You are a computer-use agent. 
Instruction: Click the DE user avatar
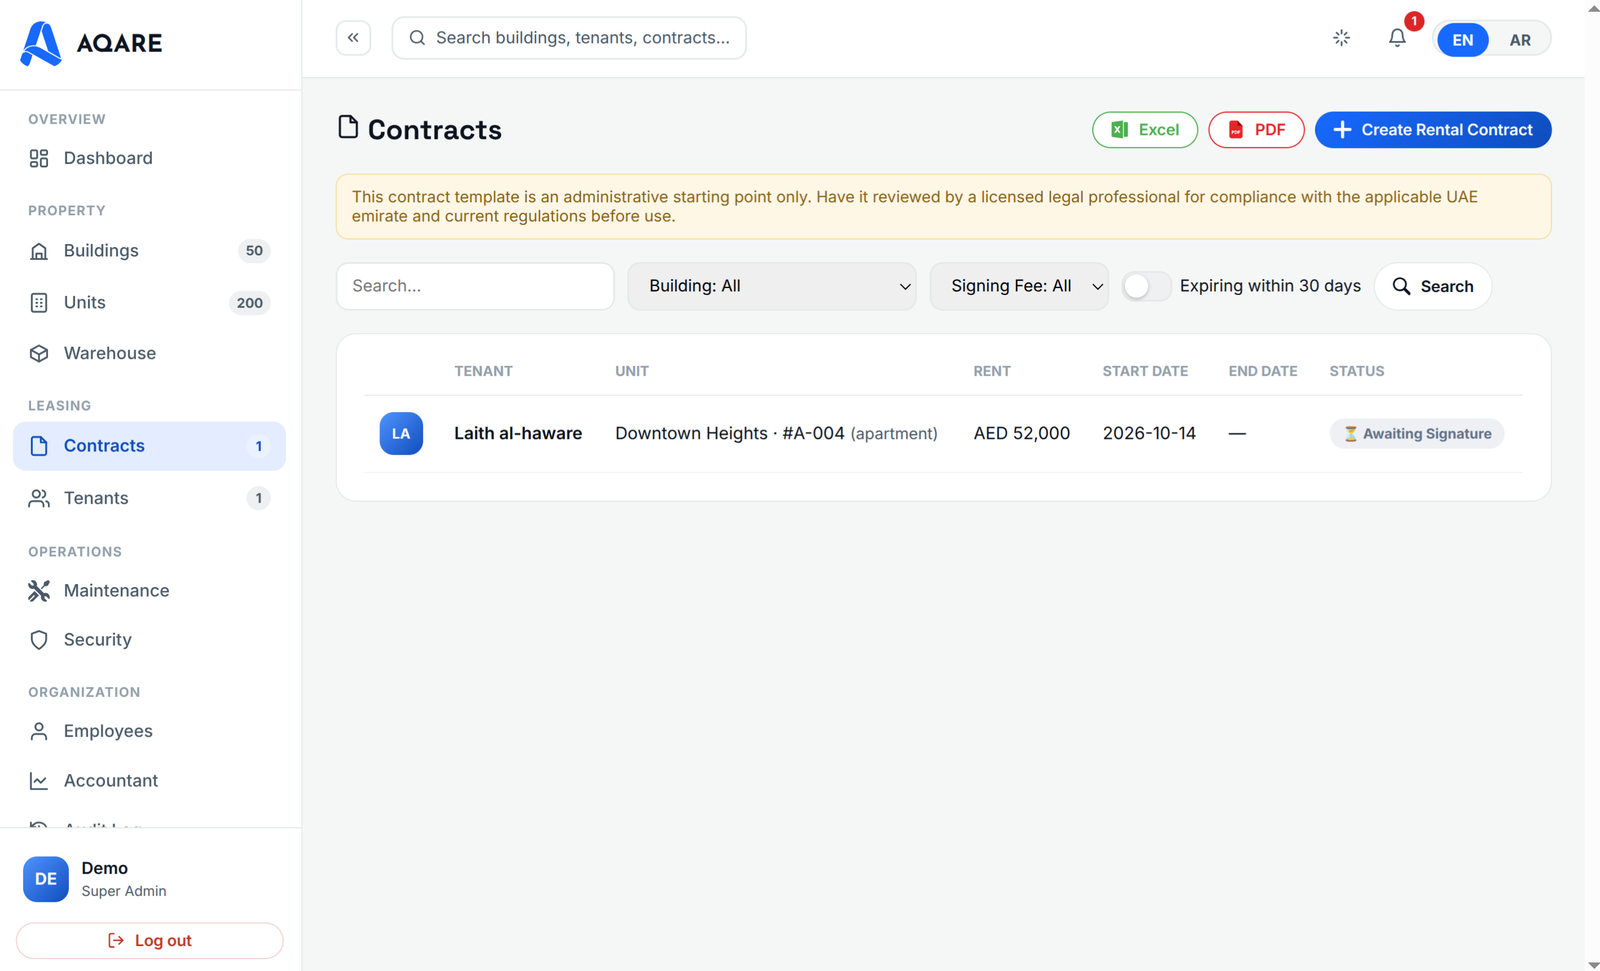click(x=46, y=879)
